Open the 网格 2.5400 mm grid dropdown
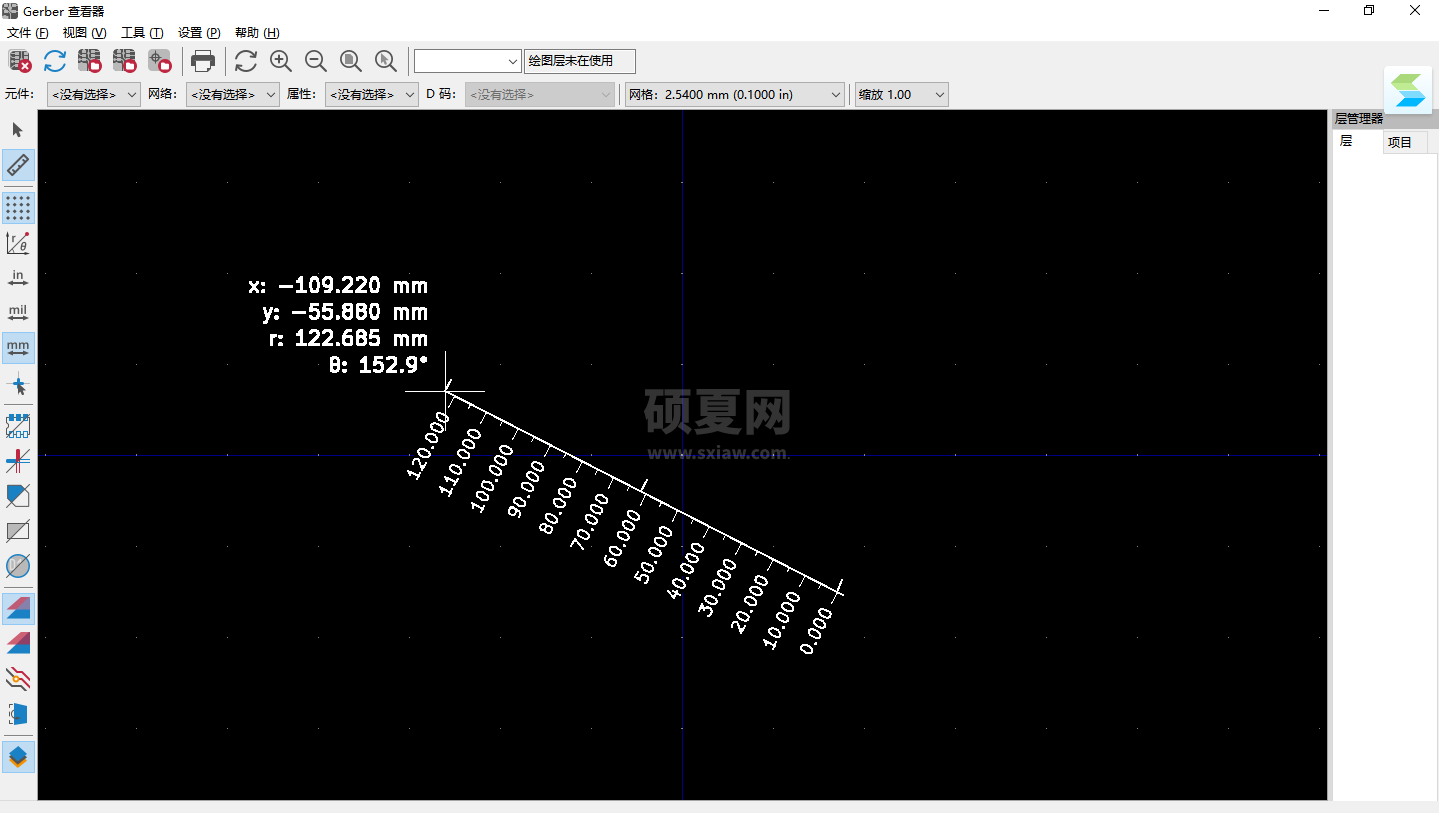 click(735, 95)
